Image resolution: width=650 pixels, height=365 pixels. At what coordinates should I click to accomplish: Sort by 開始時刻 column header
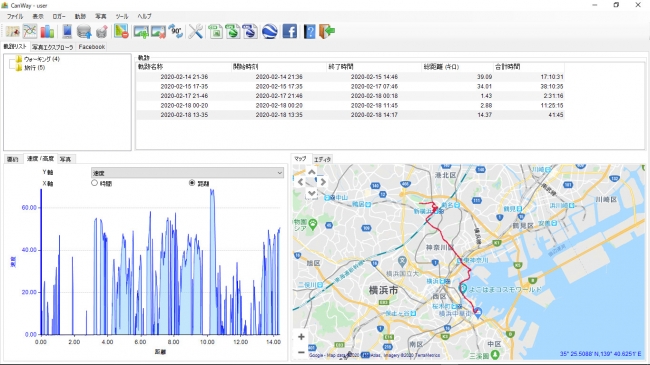point(279,67)
